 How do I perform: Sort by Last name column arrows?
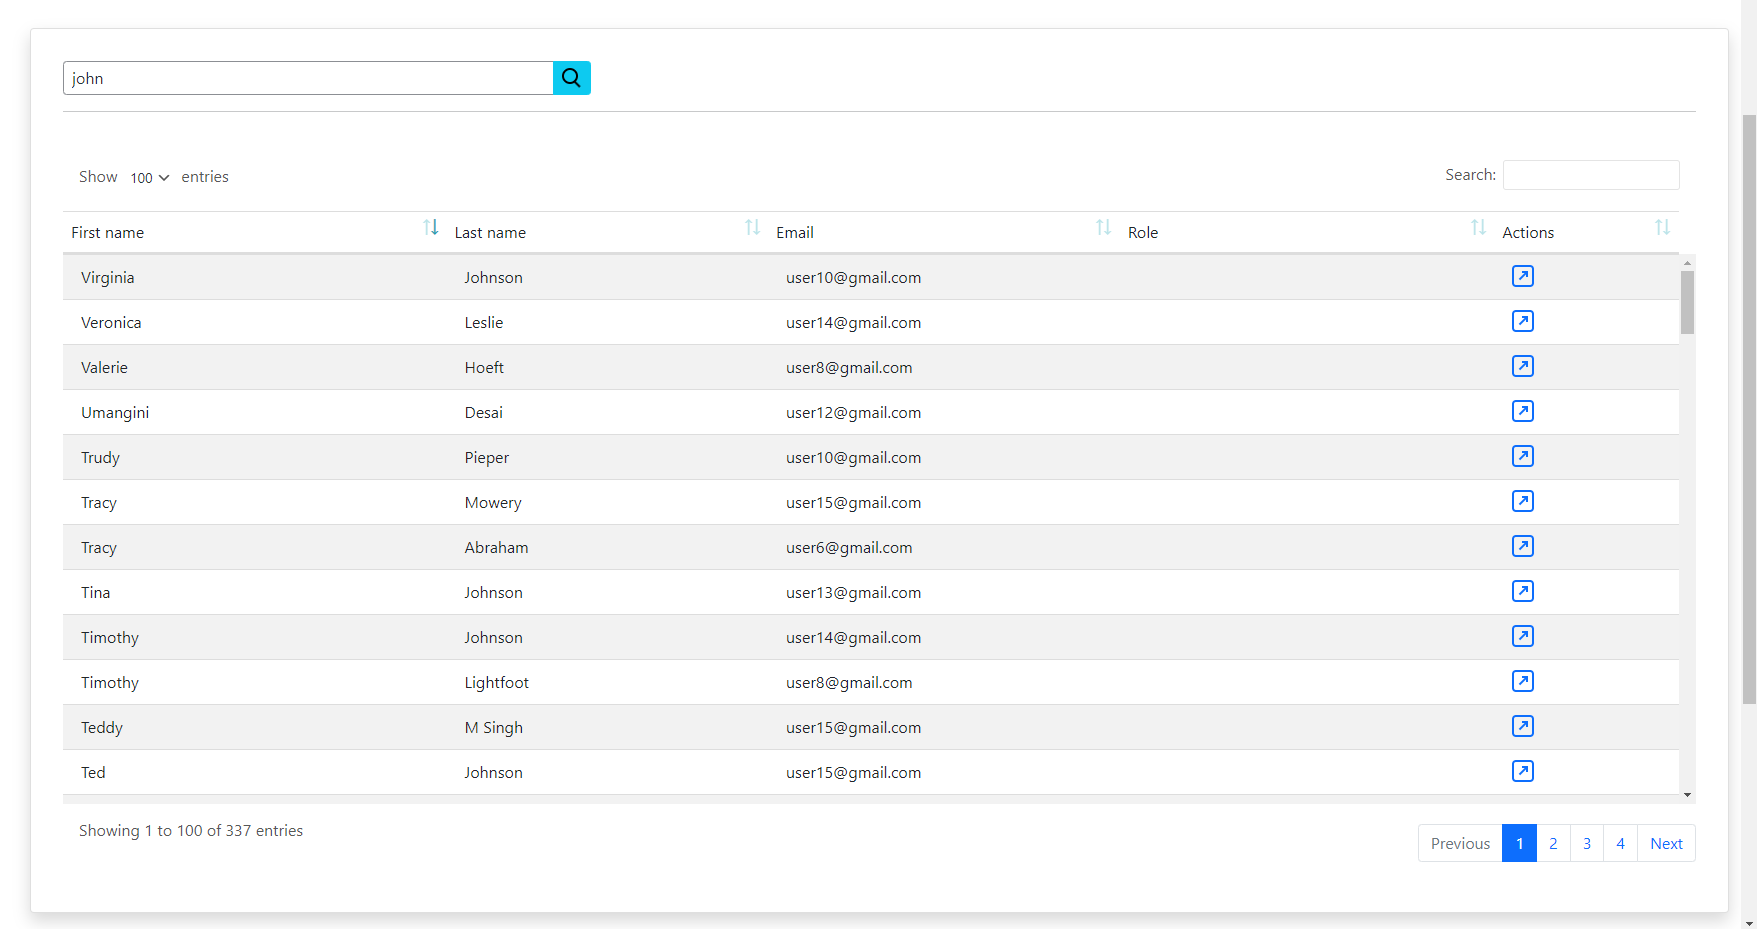click(x=753, y=228)
